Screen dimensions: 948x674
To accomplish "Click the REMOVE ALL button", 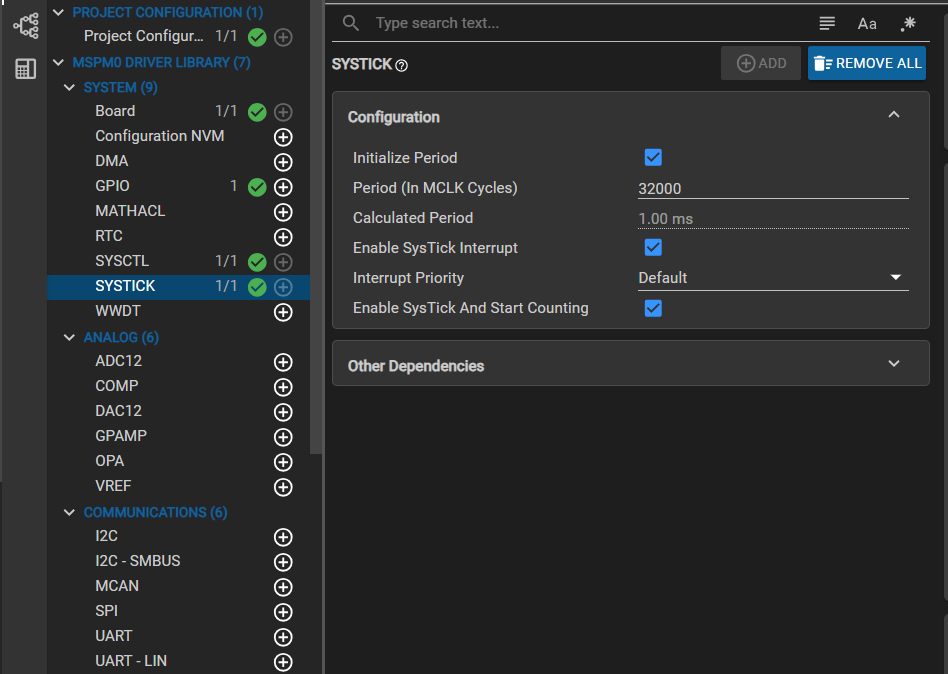I will (x=866, y=63).
